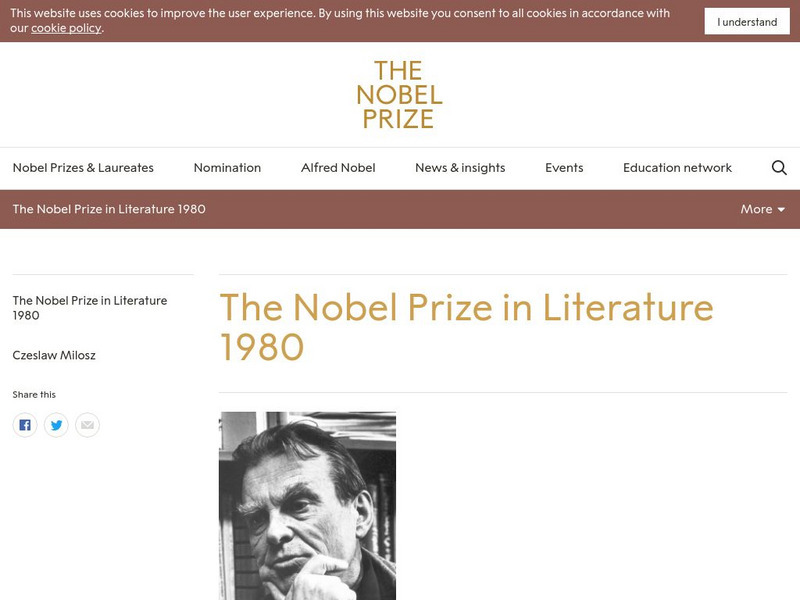Open Education network menu item
Screen dimensions: 800x600
tap(677, 168)
